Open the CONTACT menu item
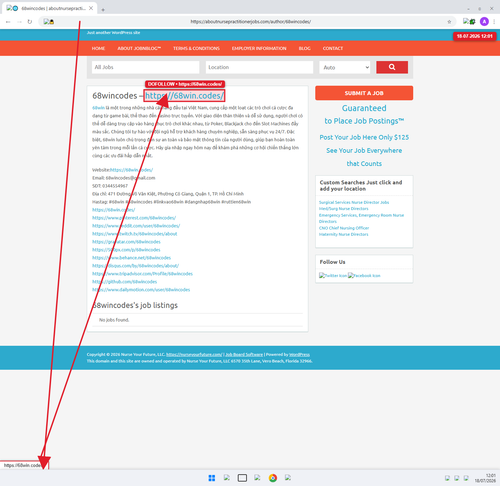 tap(333, 48)
